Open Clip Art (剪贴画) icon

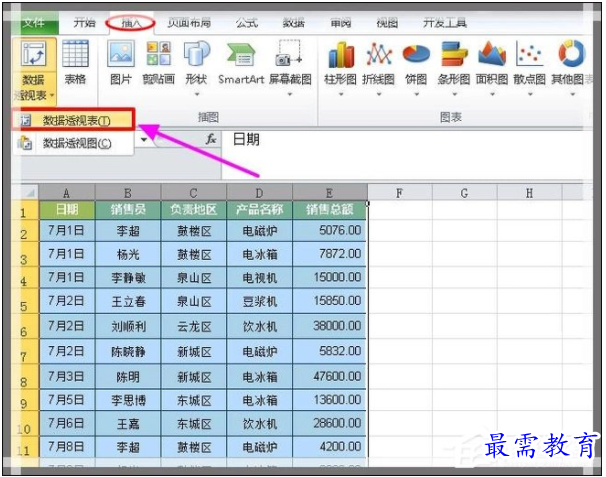(158, 54)
